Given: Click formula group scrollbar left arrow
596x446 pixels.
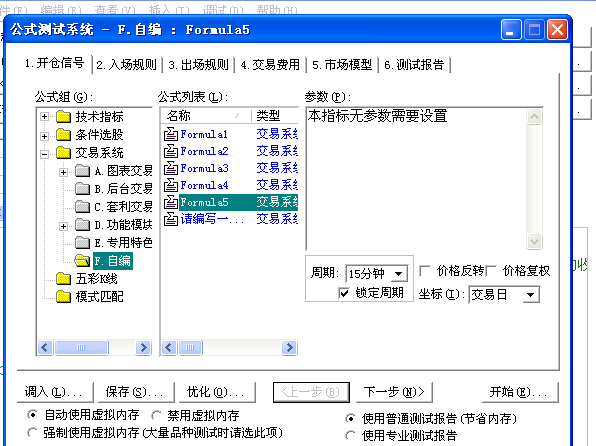Looking at the screenshot, I should [x=45, y=347].
